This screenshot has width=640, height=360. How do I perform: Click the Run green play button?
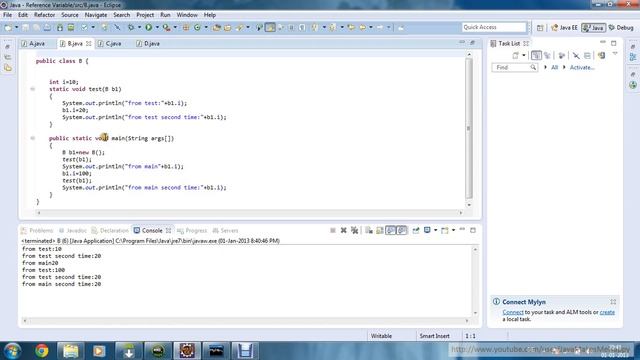coord(149,27)
